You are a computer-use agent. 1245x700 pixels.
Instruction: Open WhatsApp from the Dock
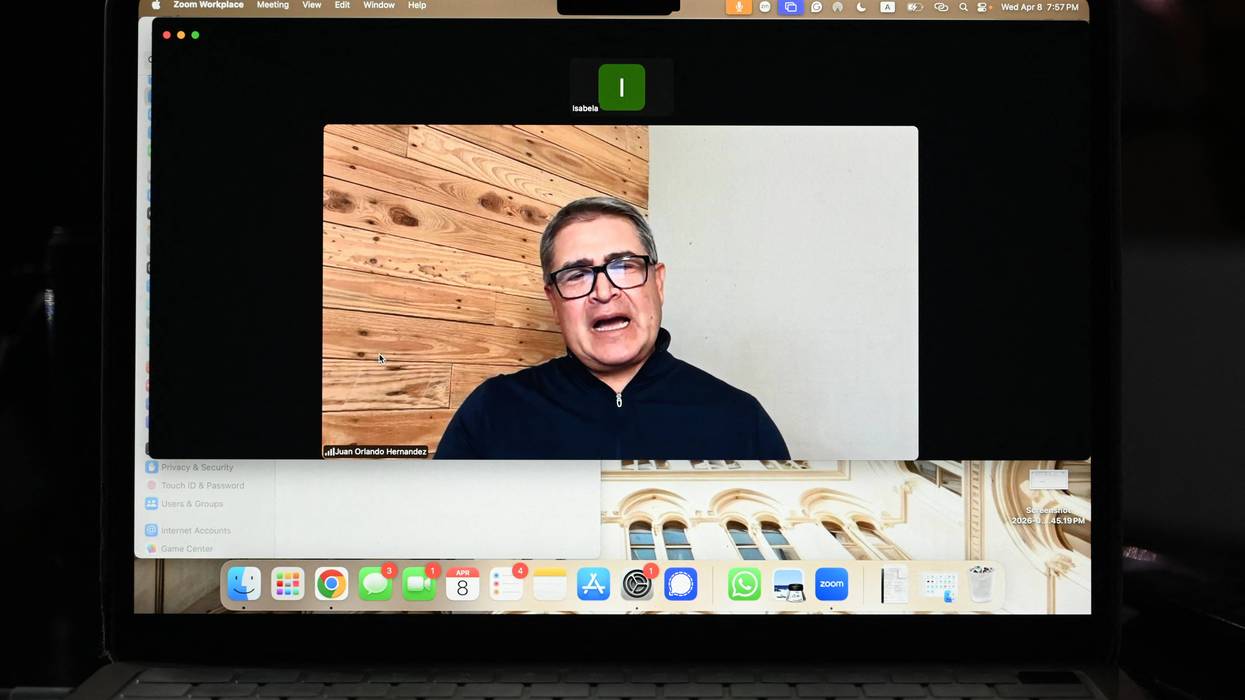pos(744,584)
